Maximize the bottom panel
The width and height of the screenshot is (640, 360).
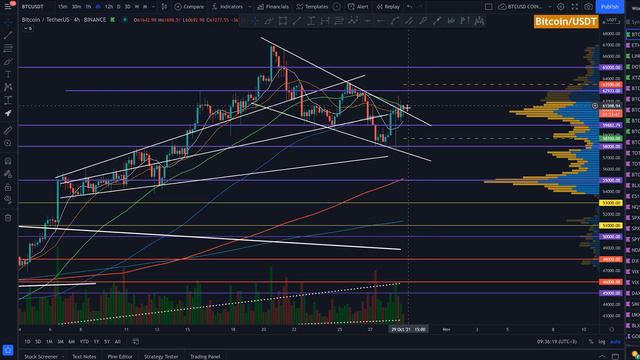coord(615,356)
